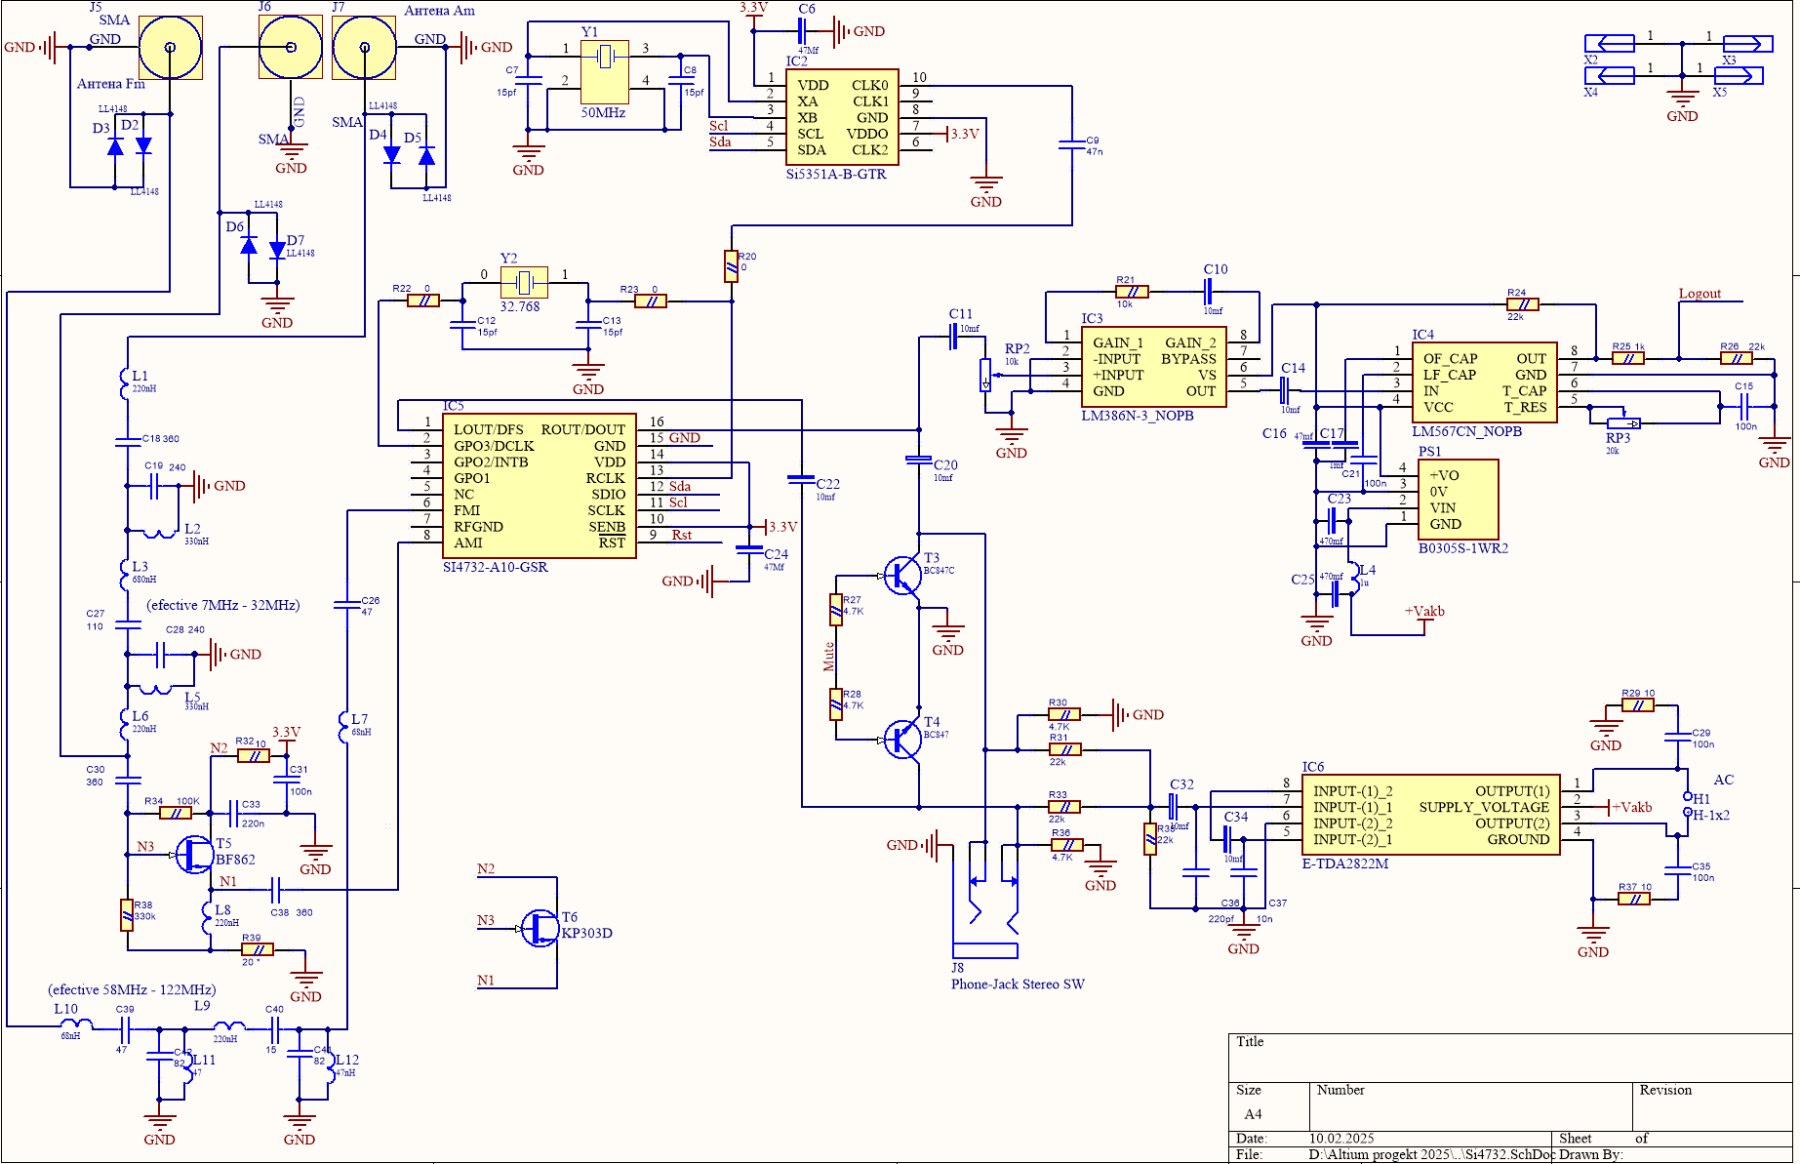Click the T4 BC847 transistor symbol
Viewport: 1800px width, 1164px height.
pos(903,740)
